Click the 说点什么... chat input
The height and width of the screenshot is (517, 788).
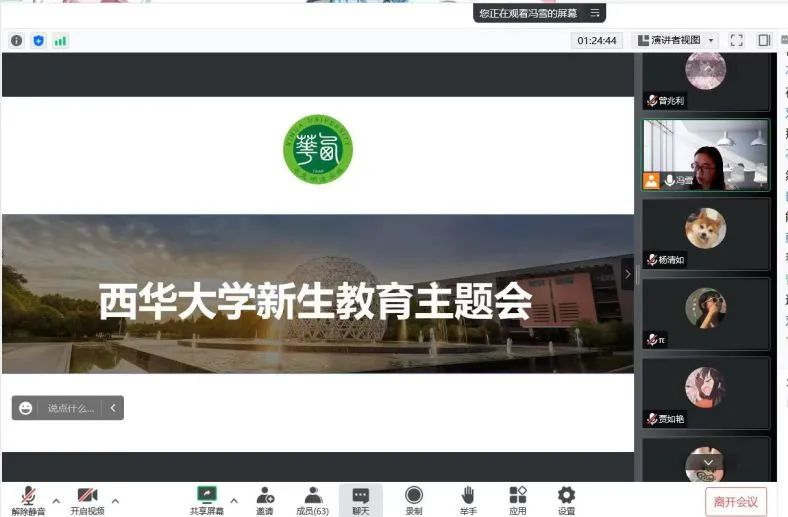(70, 408)
